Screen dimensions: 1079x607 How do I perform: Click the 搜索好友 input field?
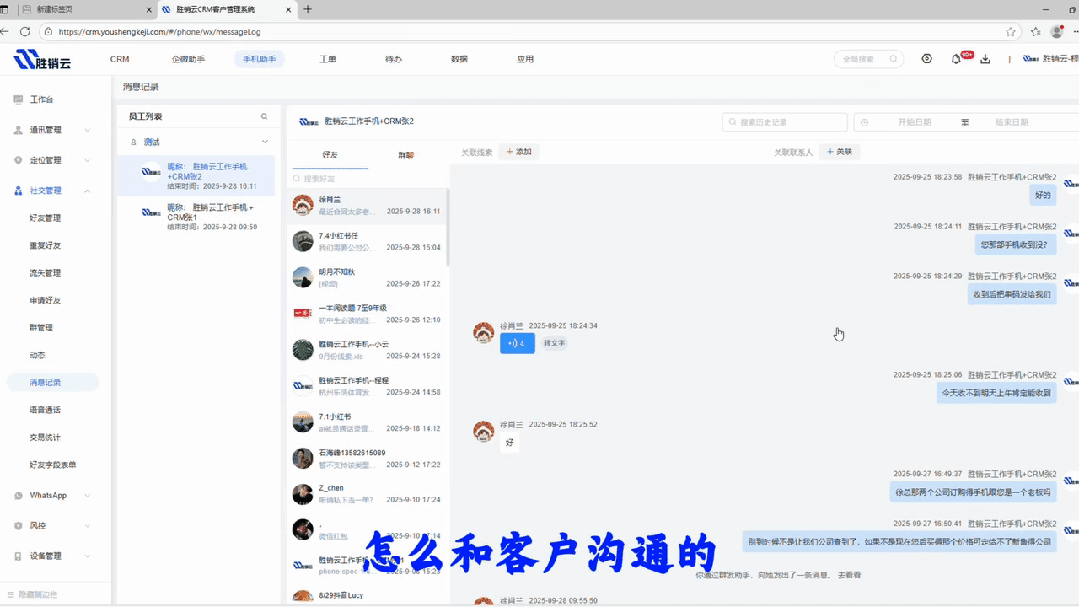click(x=369, y=178)
